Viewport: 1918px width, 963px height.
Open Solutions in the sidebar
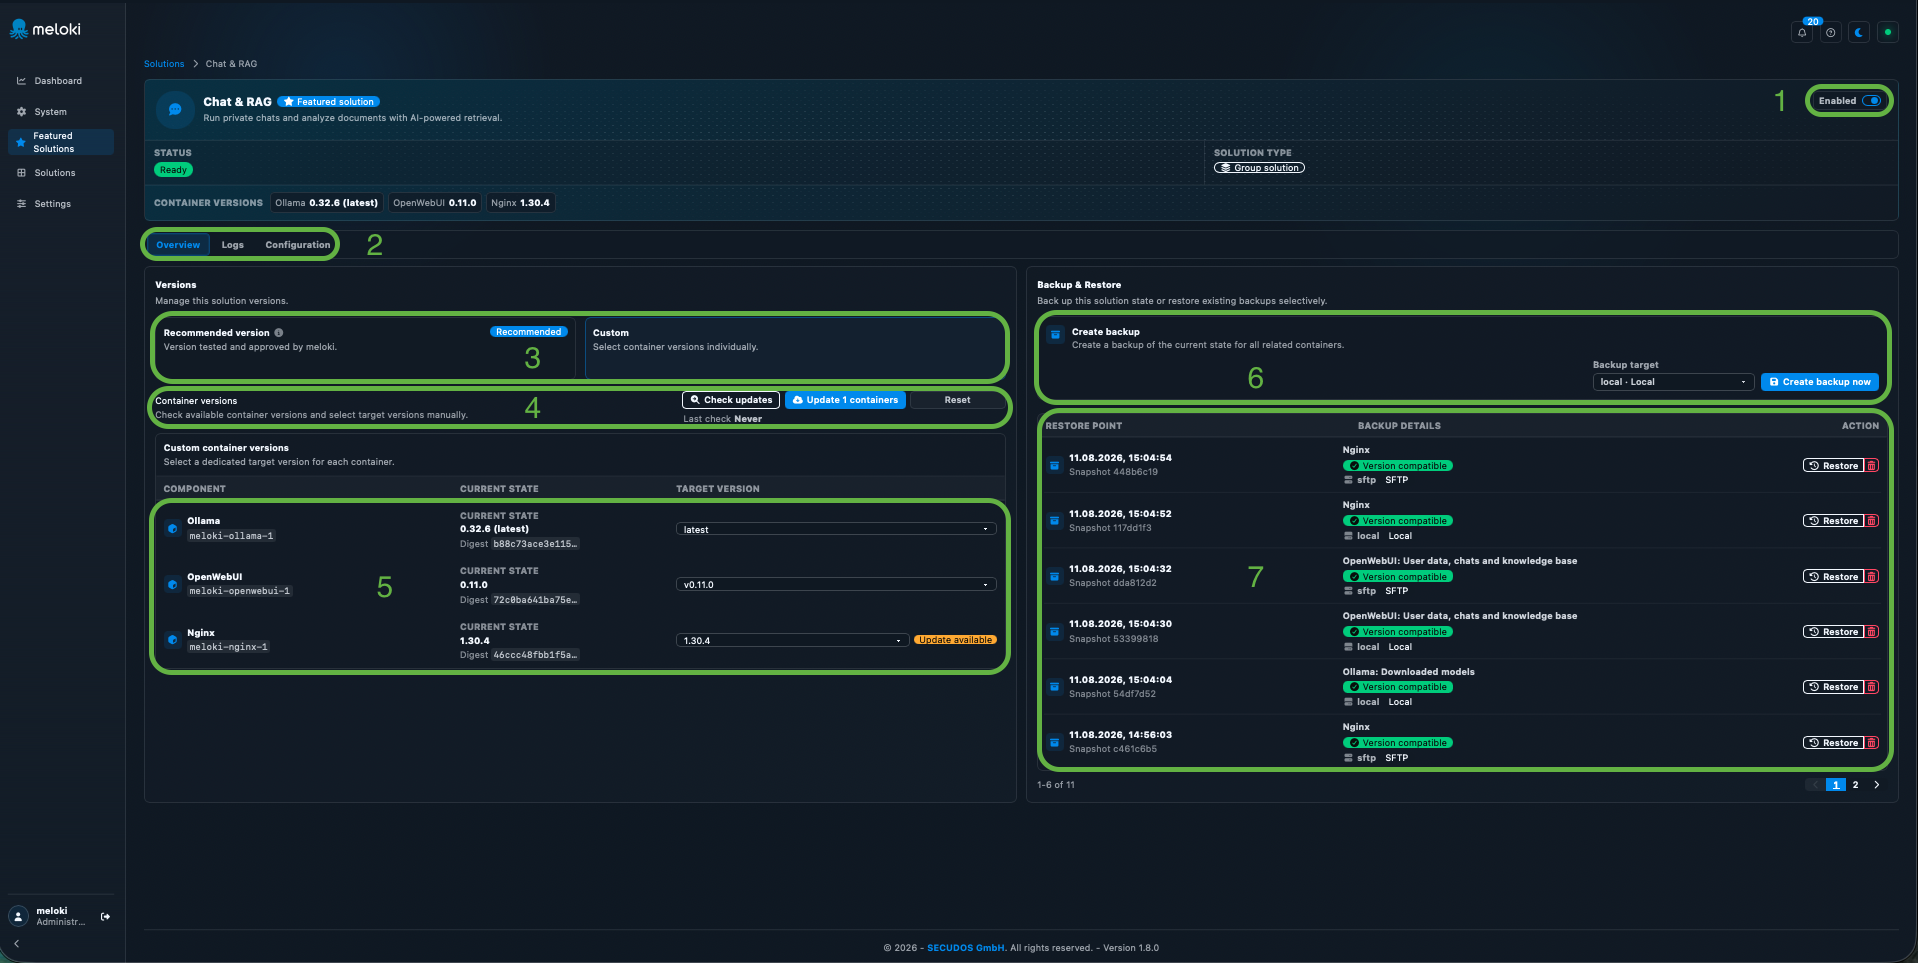(x=61, y=173)
